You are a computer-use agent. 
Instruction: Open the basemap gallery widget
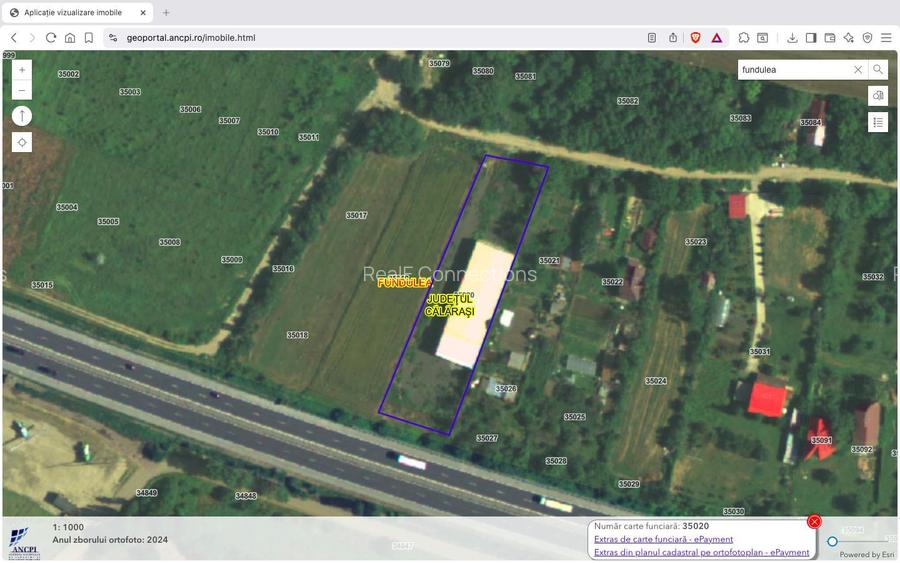tap(878, 95)
